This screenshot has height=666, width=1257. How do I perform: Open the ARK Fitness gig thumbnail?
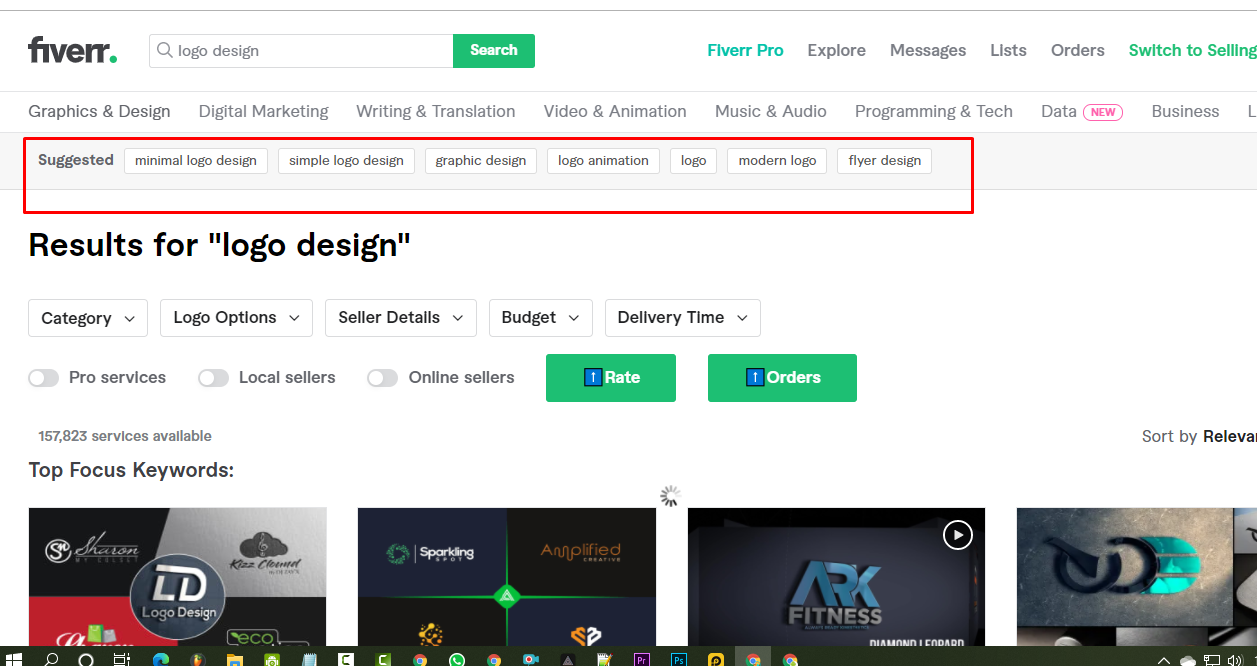pos(836,577)
